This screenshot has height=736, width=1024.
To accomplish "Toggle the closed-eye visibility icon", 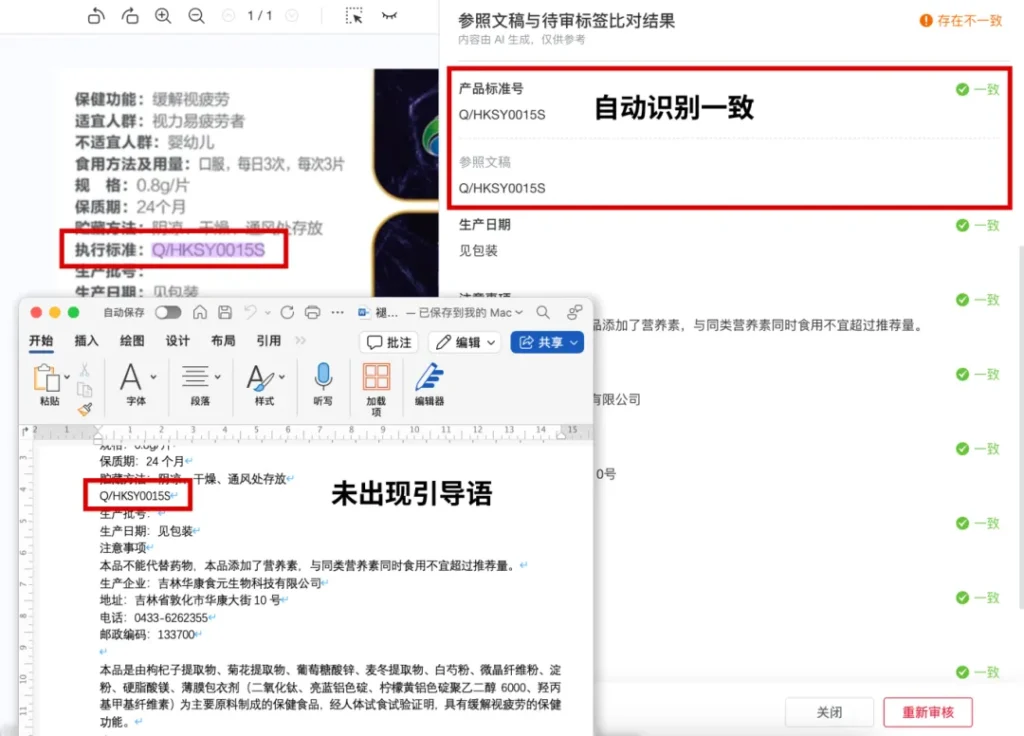I will coord(390,15).
